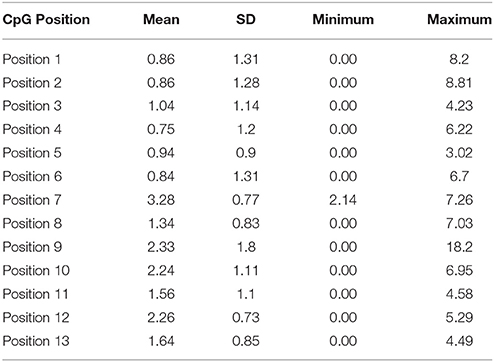Image resolution: width=494 pixels, height=362 pixels.
Task: Select mean value 0.75 for Position 4
Action: click(161, 129)
